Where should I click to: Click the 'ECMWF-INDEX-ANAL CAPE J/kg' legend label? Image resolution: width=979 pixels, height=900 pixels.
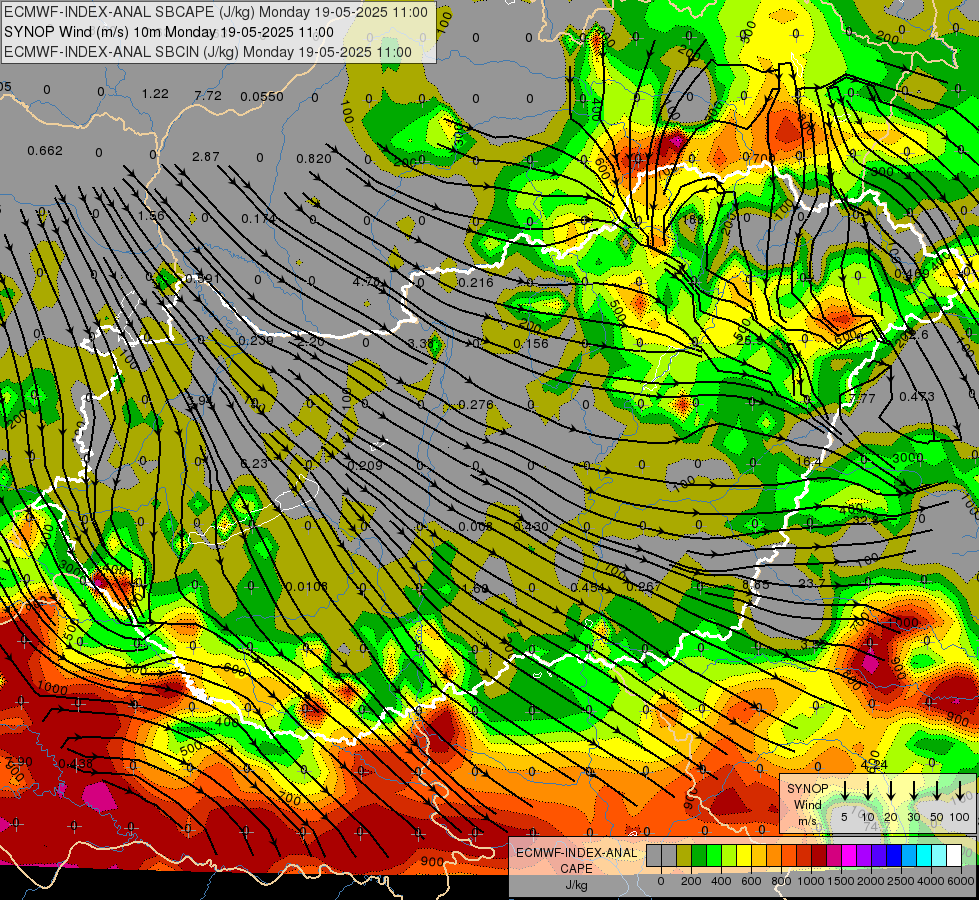576,868
